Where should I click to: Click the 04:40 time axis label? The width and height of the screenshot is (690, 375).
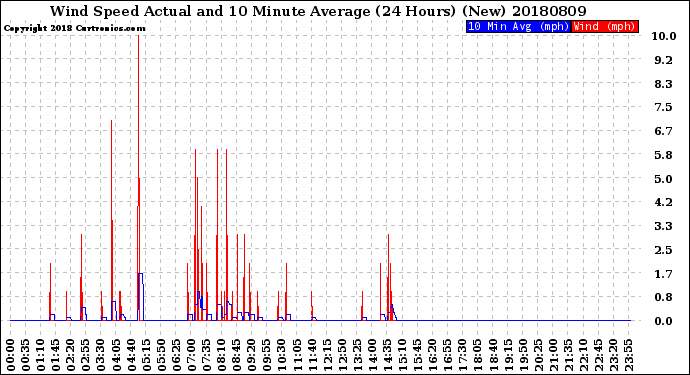pos(131,355)
